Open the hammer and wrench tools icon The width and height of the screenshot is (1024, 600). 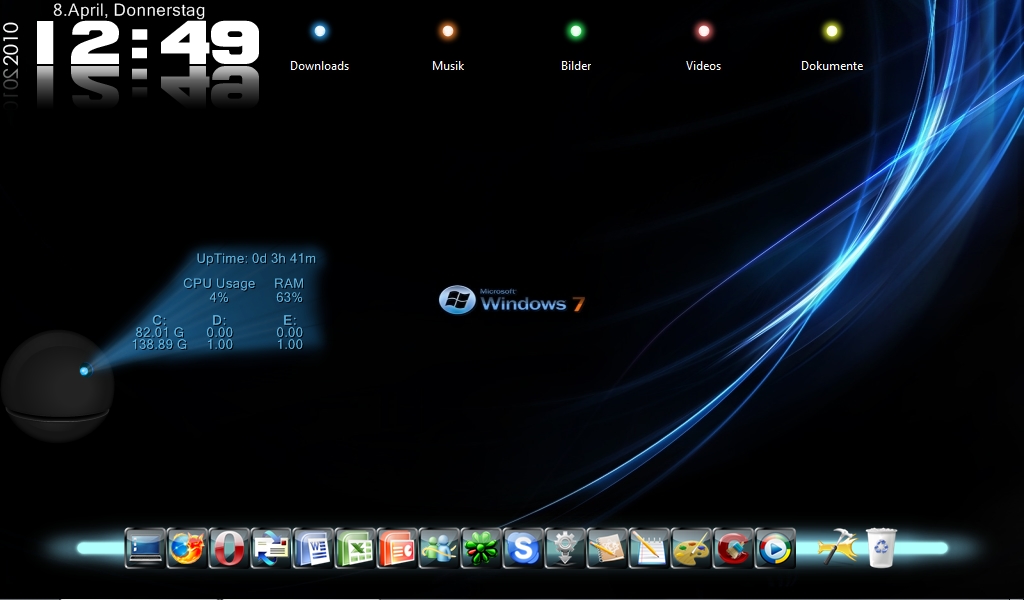(837, 547)
